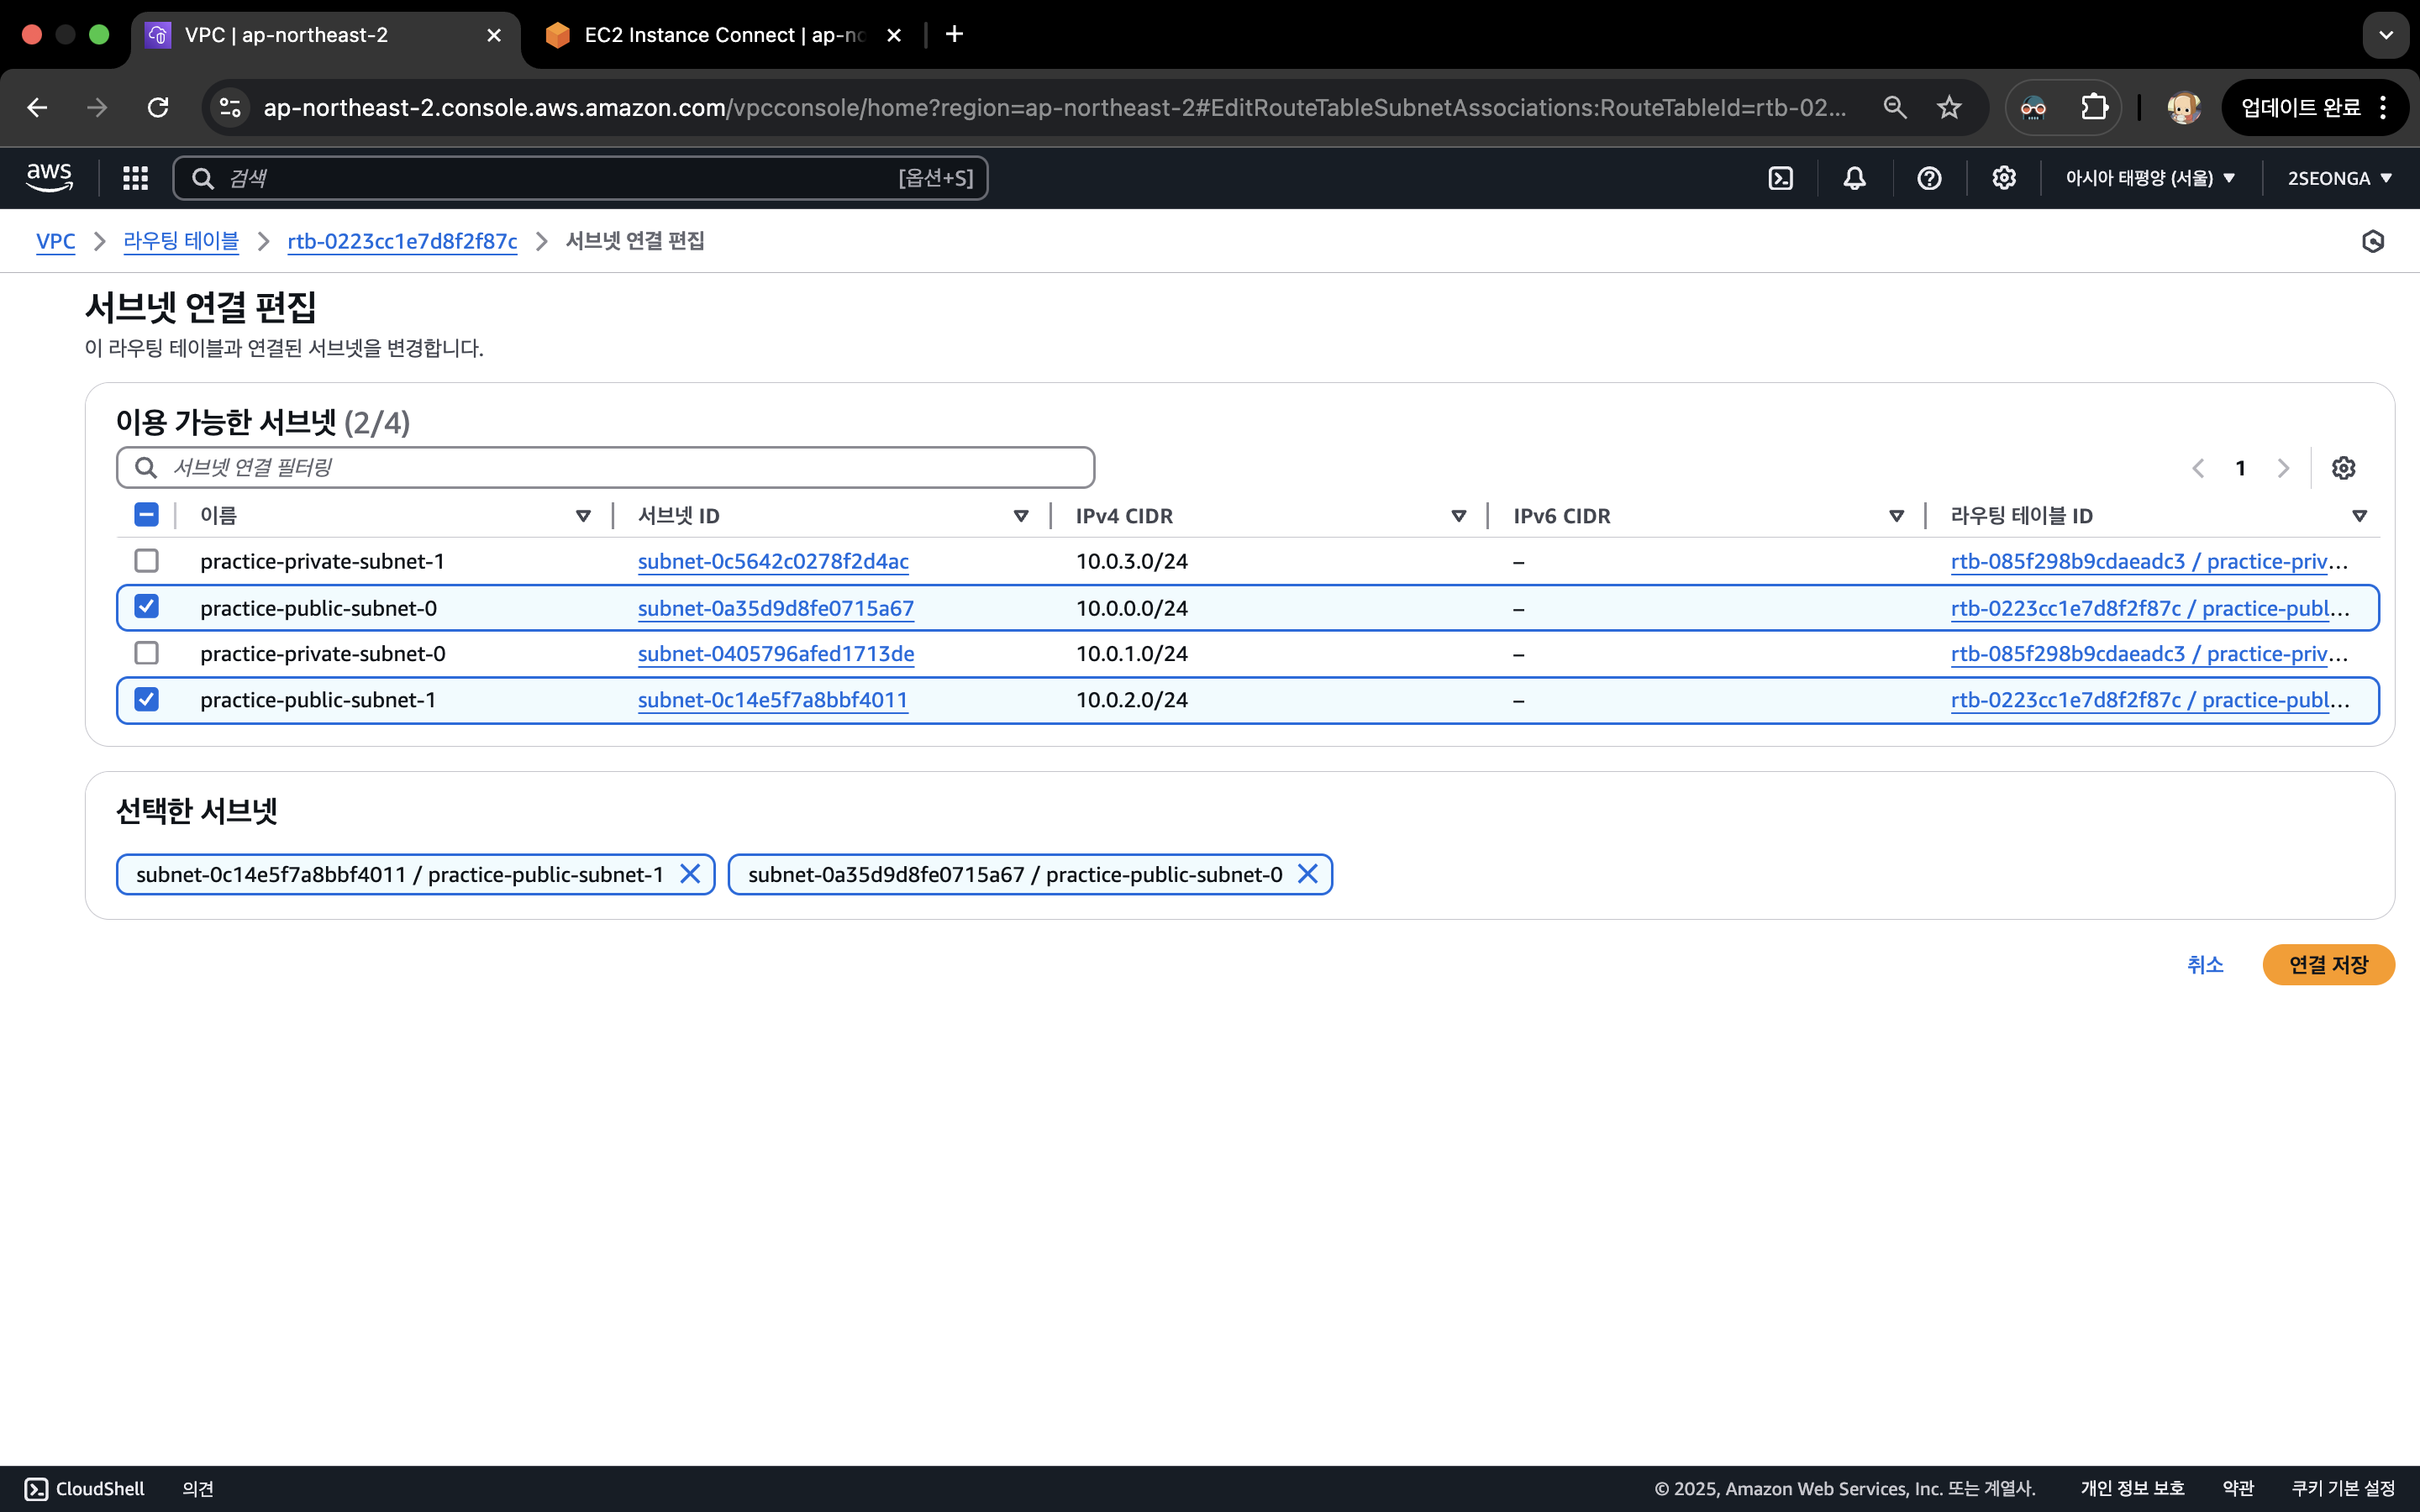This screenshot has height=1512, width=2420.
Task: Open the AWS services grid menu
Action: coord(135,178)
